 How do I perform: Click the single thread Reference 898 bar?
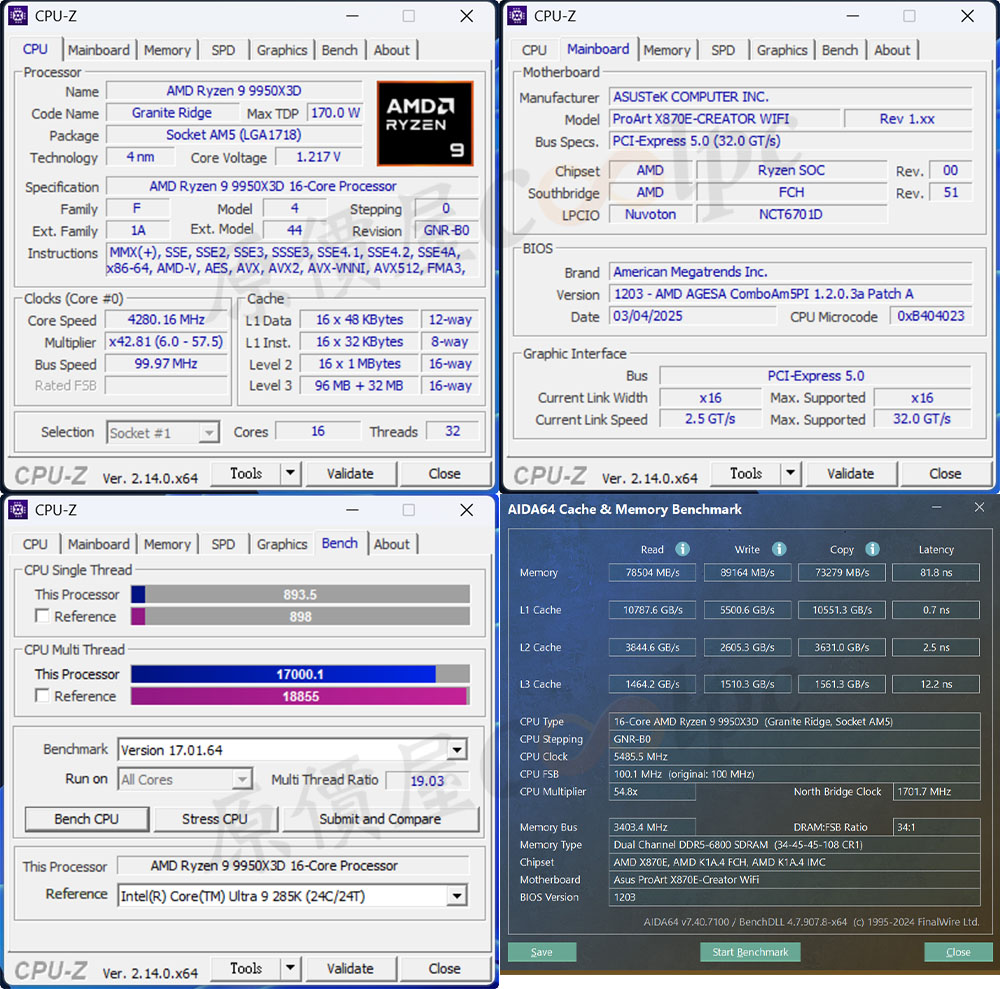300,616
